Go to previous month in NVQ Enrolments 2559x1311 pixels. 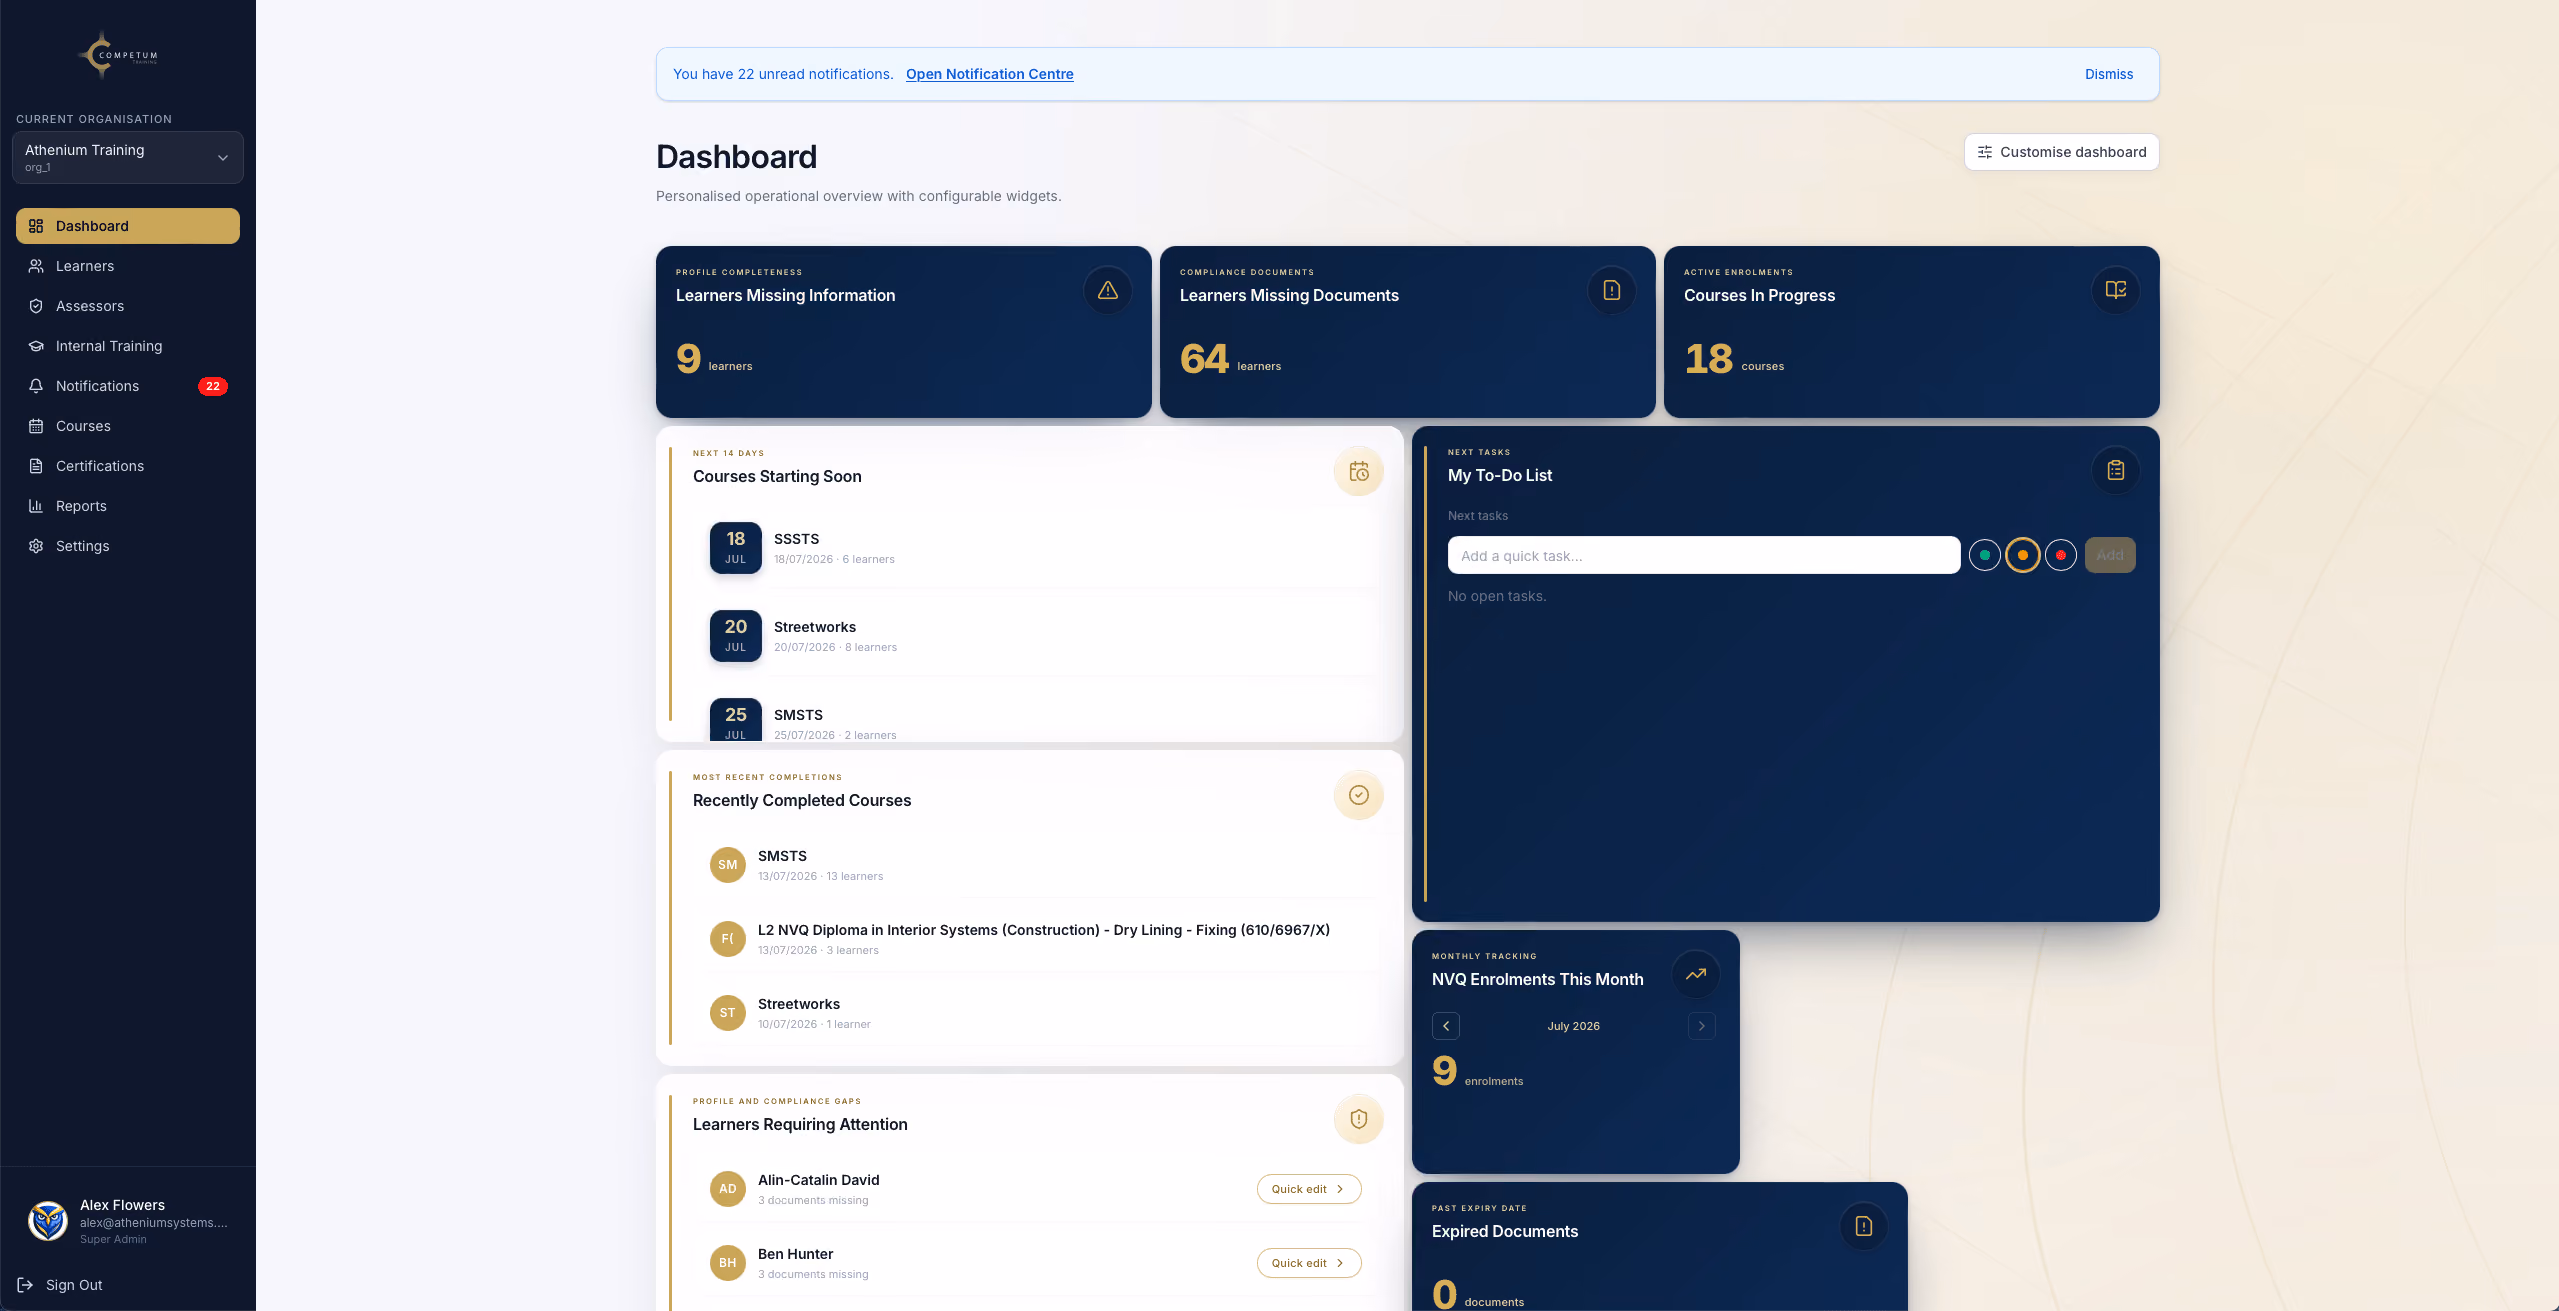tap(1445, 1026)
